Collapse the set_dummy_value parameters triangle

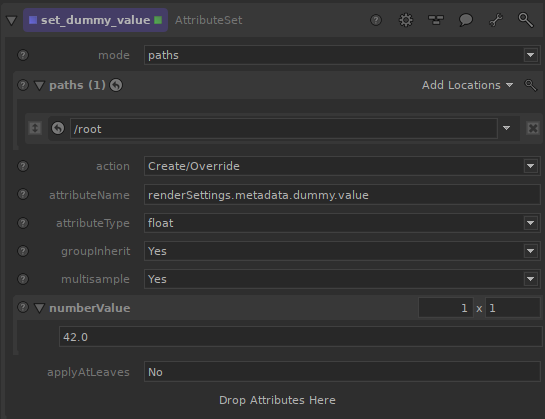click(x=11, y=21)
